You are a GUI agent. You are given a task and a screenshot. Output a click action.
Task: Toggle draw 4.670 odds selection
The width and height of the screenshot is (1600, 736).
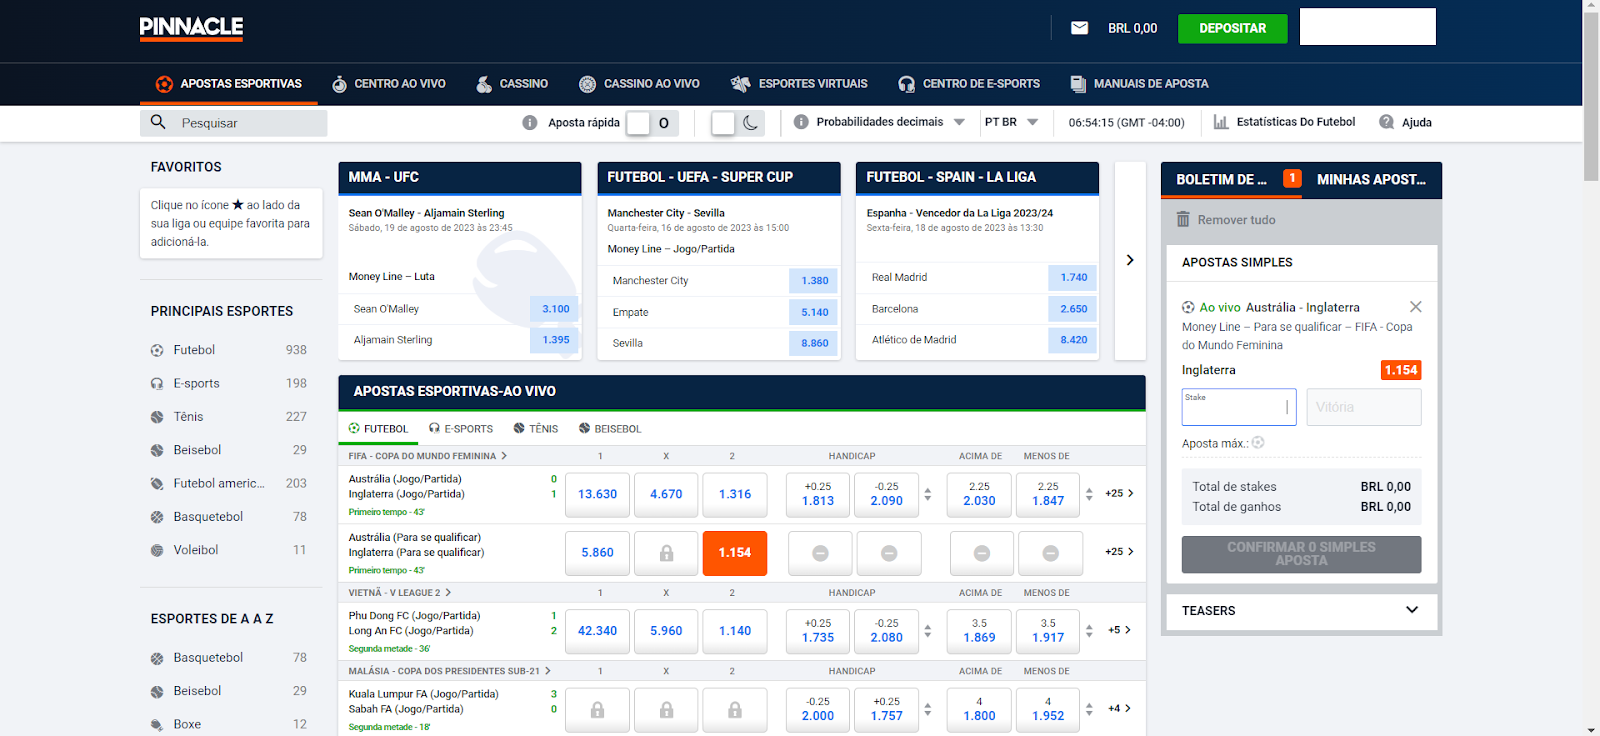pos(666,494)
